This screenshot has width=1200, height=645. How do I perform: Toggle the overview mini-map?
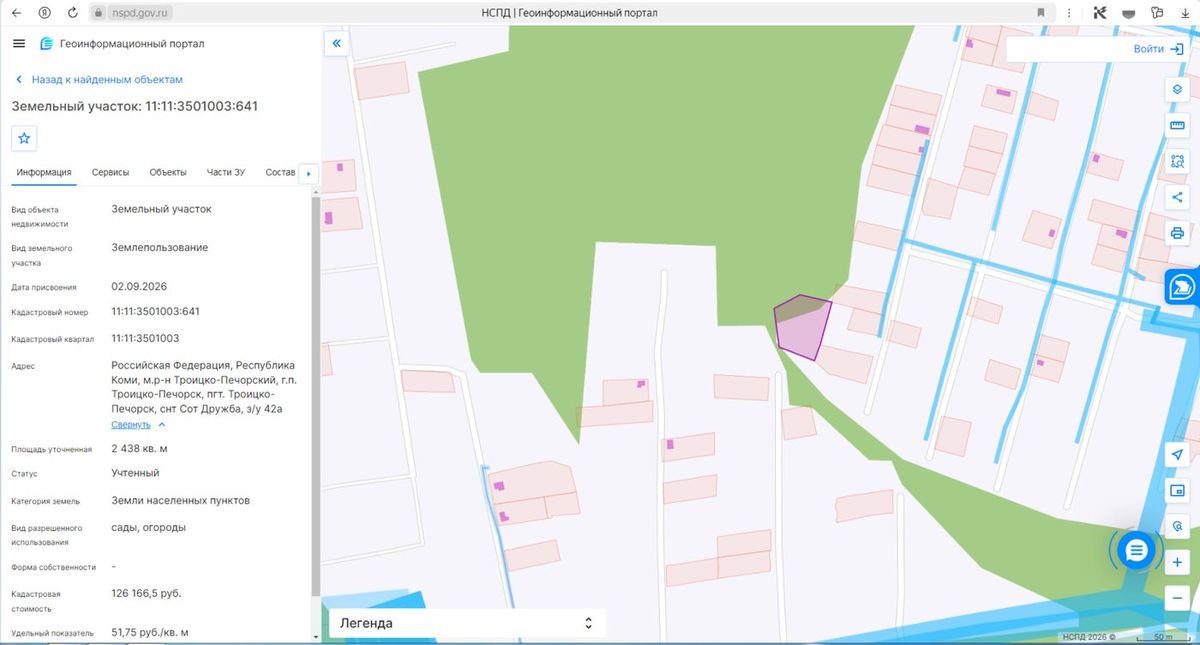click(x=1177, y=491)
